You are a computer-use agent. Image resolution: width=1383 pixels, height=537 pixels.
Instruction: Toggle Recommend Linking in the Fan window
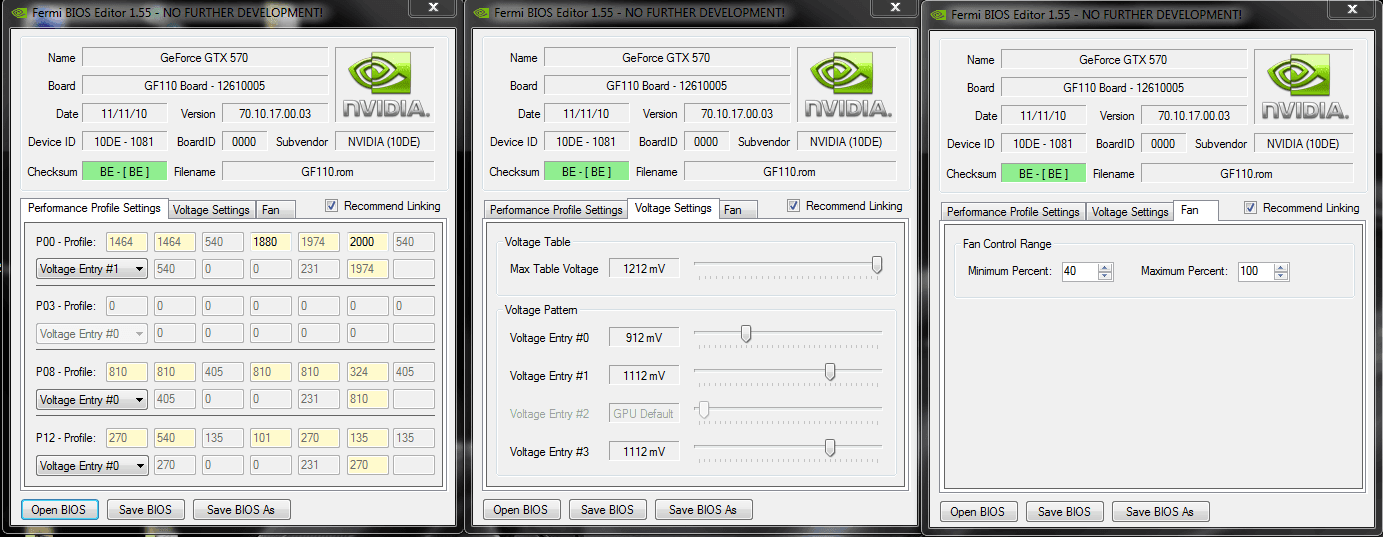(x=1250, y=208)
